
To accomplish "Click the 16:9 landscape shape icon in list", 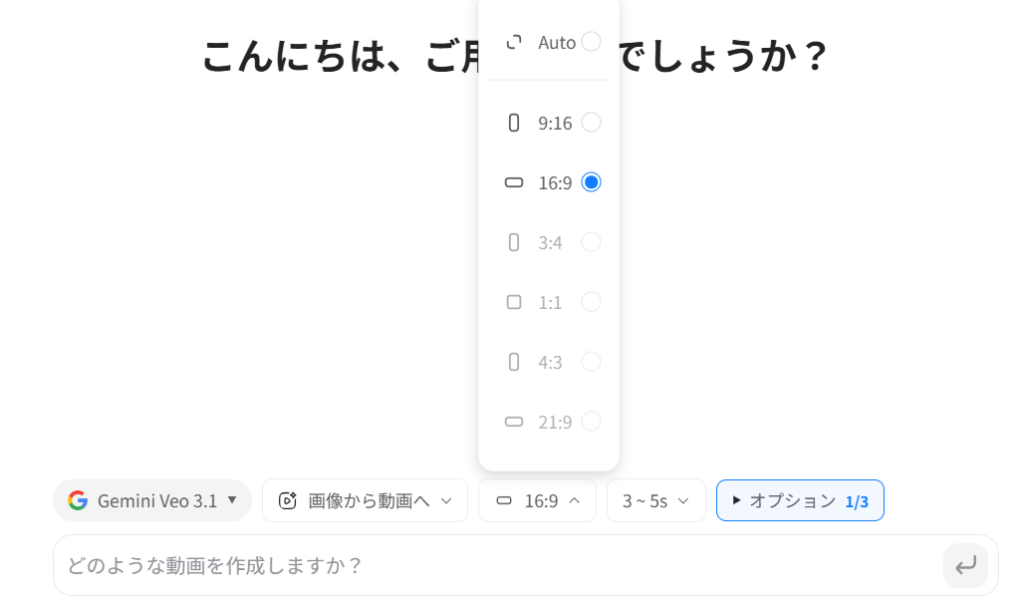I will coord(514,183).
